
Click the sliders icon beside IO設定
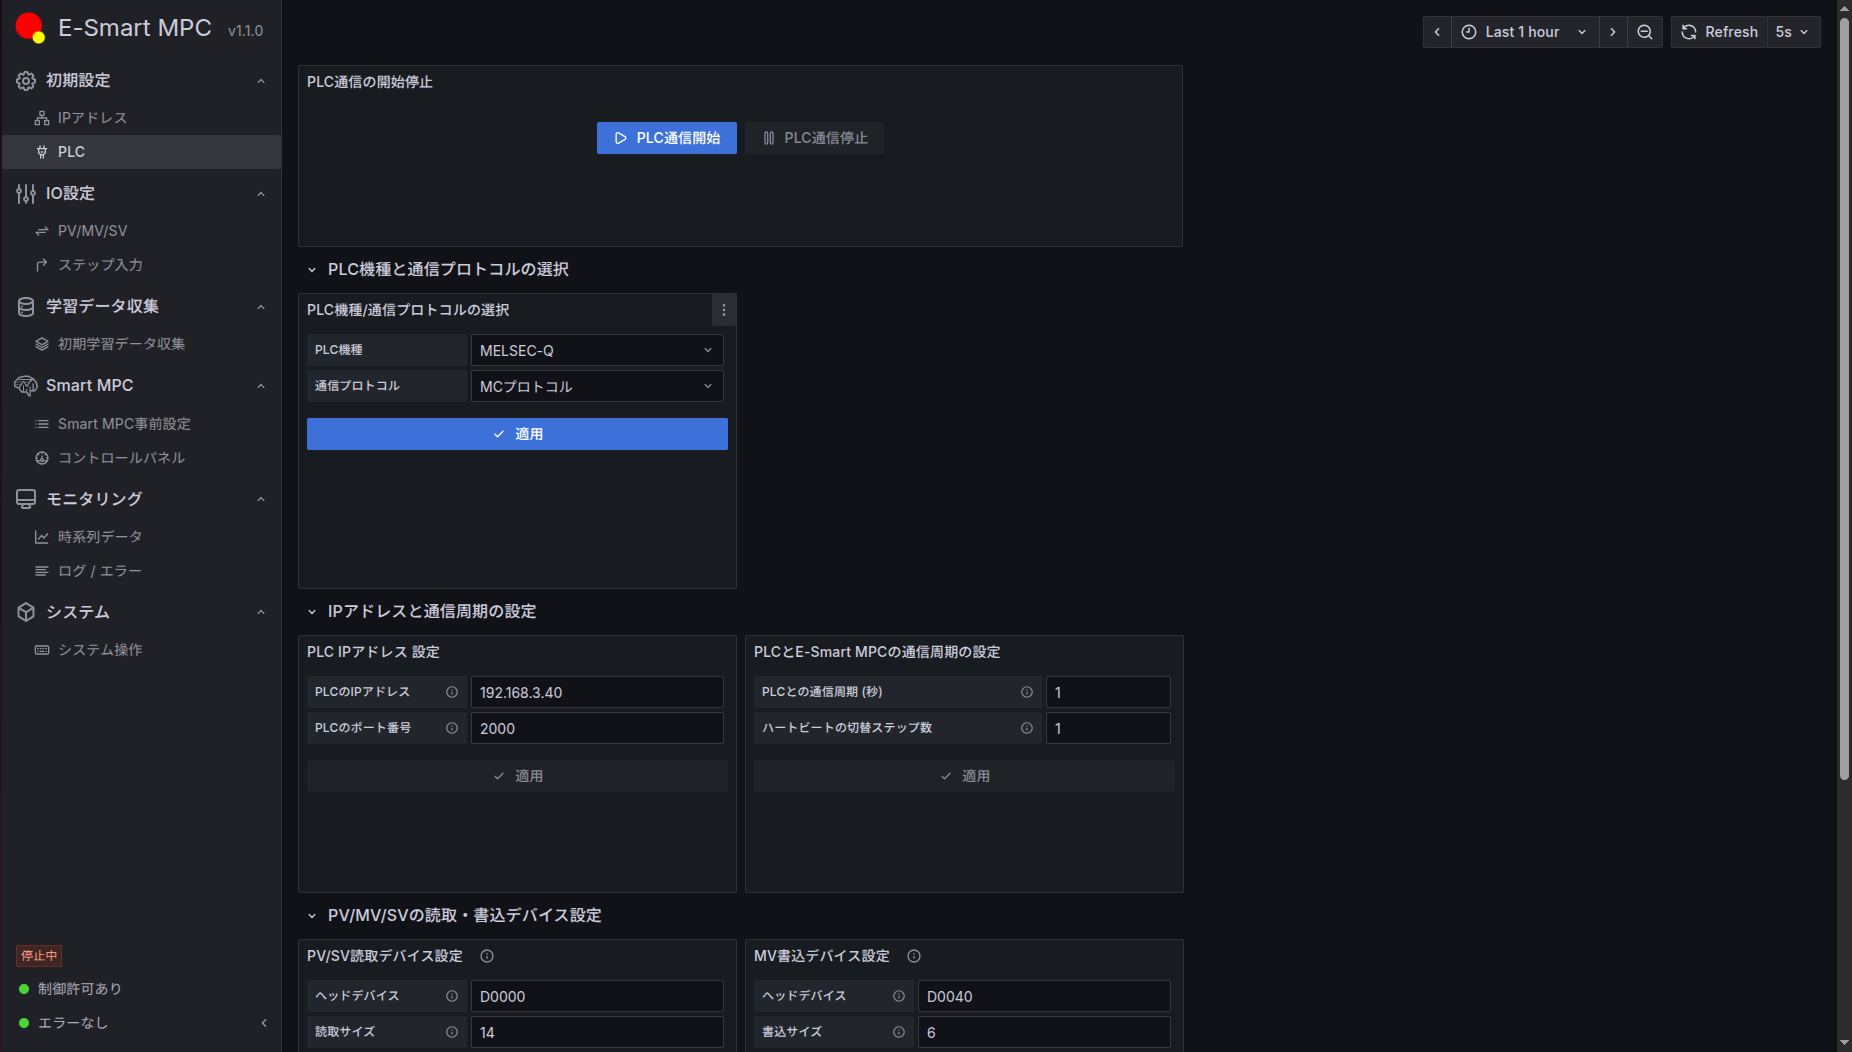point(26,194)
